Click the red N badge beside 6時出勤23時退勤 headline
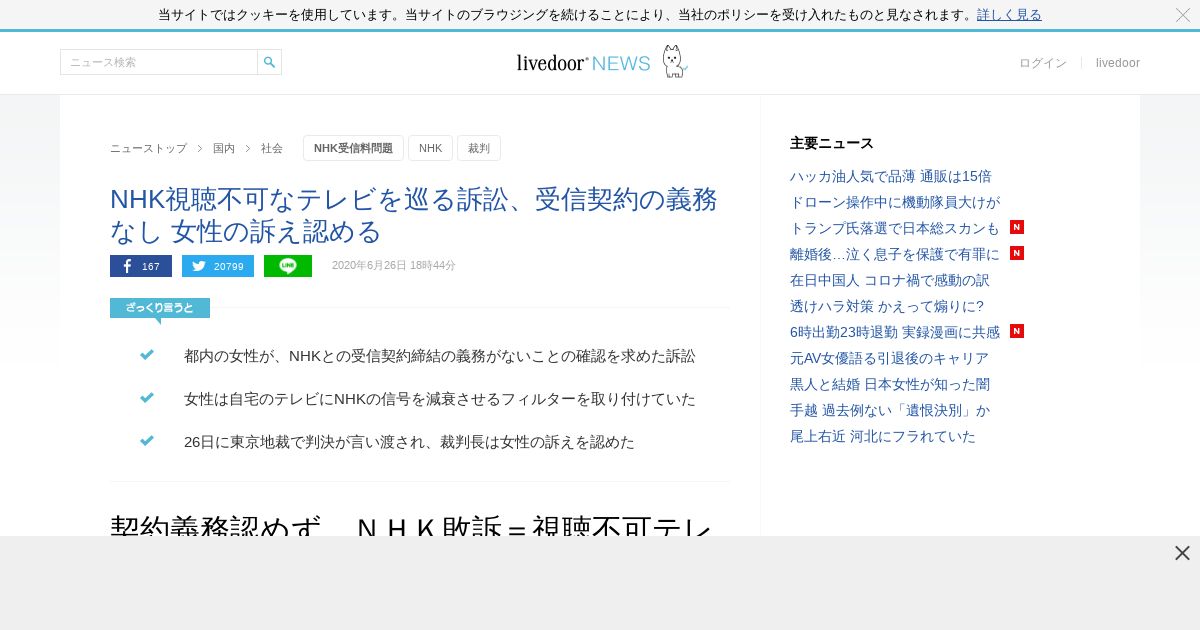 (1017, 331)
